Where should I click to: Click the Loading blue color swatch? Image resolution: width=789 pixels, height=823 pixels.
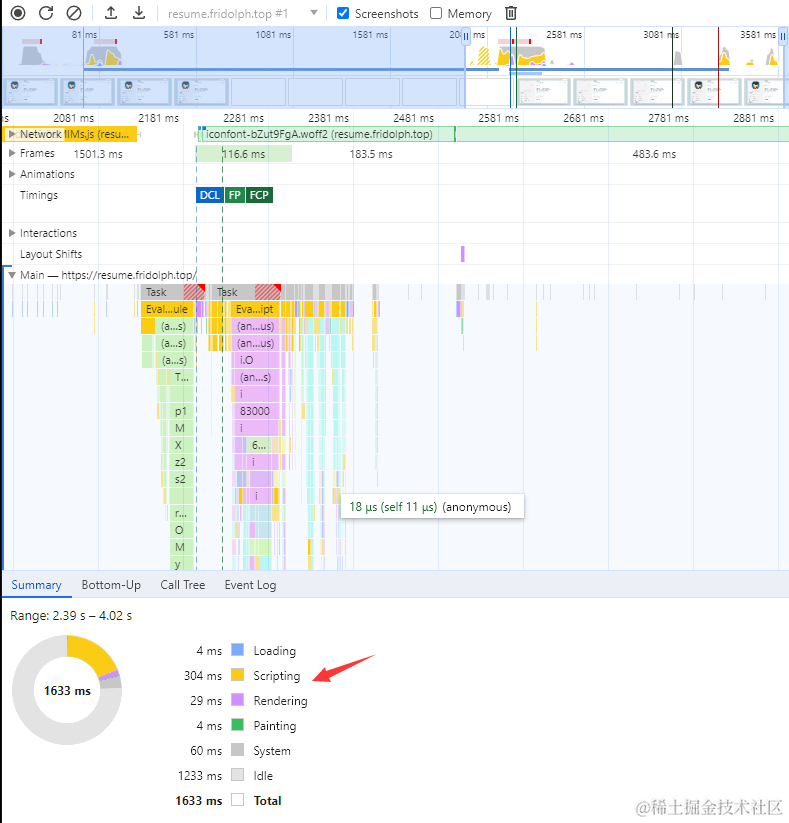(238, 650)
